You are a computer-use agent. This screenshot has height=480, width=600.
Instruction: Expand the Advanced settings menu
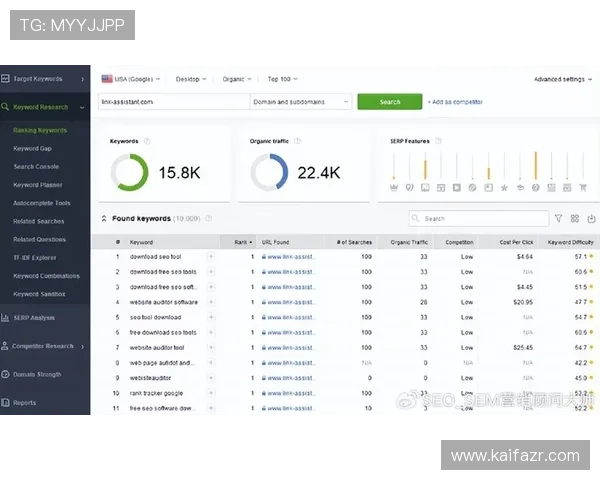tap(563, 79)
